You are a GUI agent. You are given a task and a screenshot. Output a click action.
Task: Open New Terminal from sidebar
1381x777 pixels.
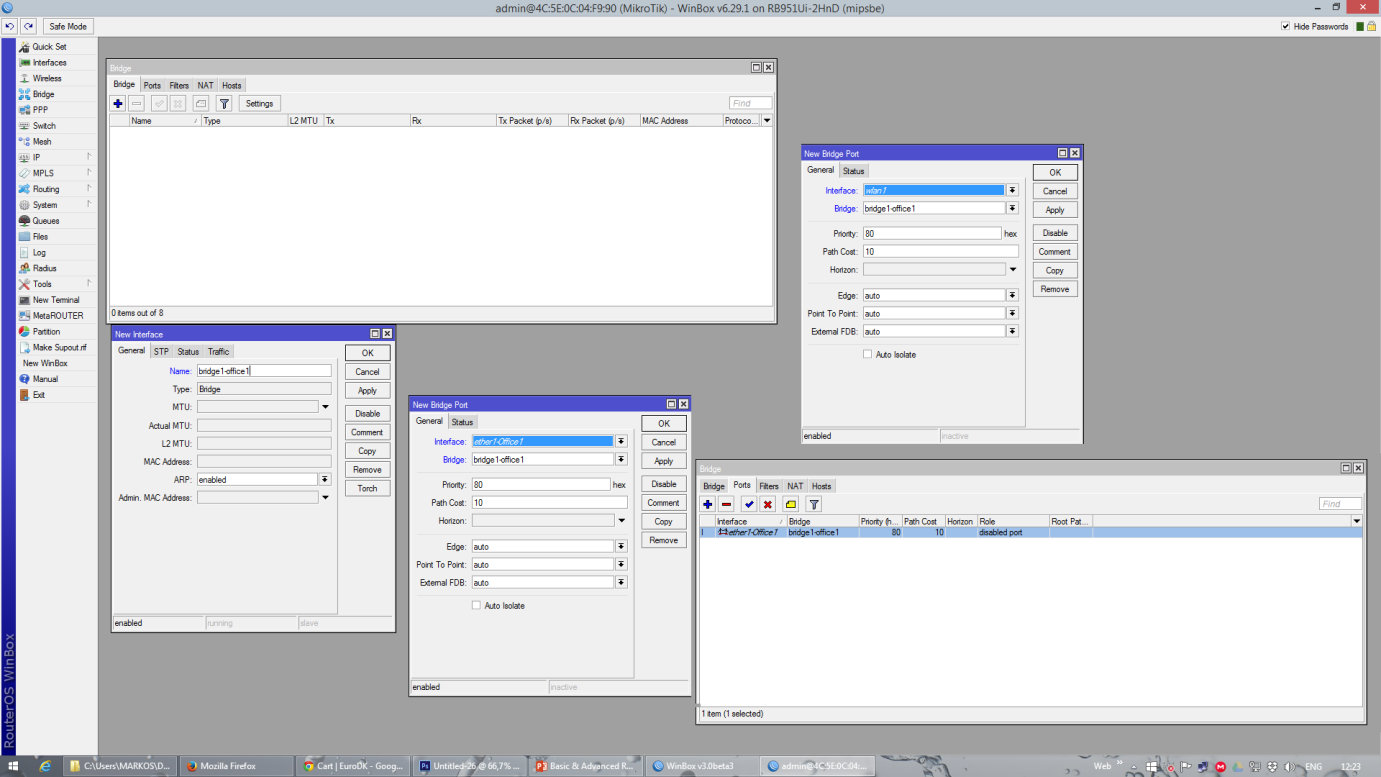point(55,300)
